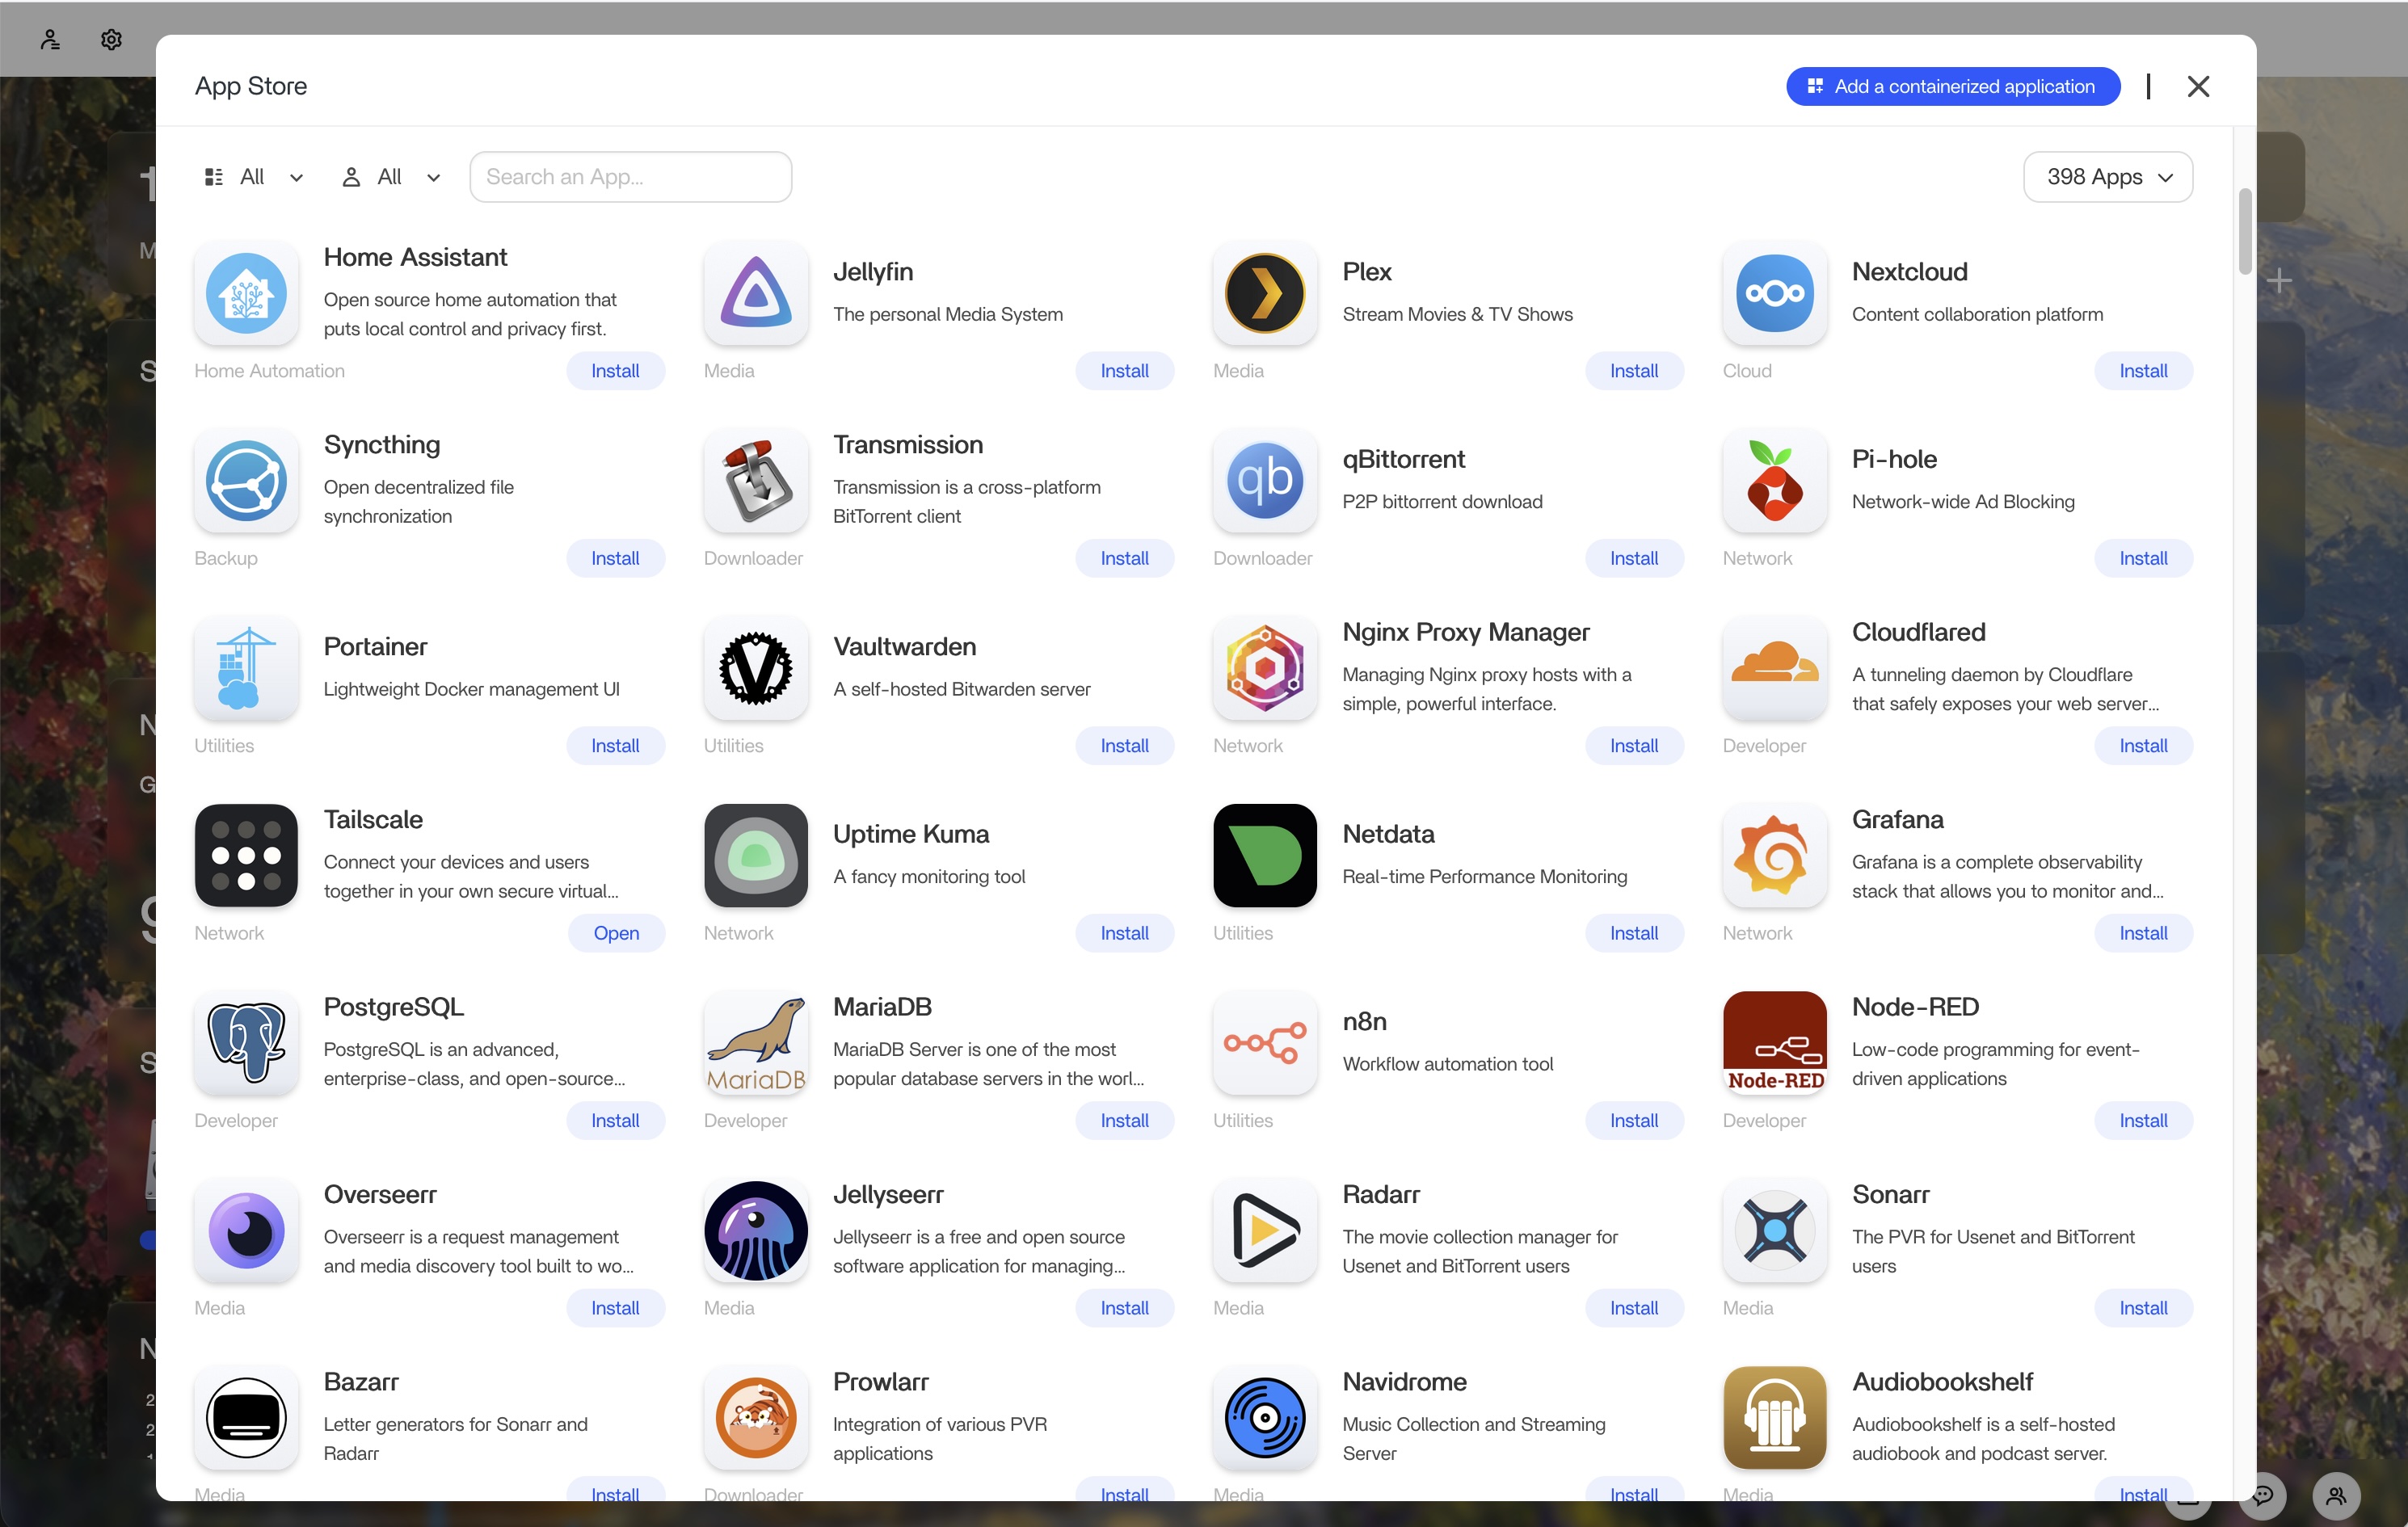Click the App Store scrollbar thumb
This screenshot has width=2408, height=1527.
(2245, 231)
